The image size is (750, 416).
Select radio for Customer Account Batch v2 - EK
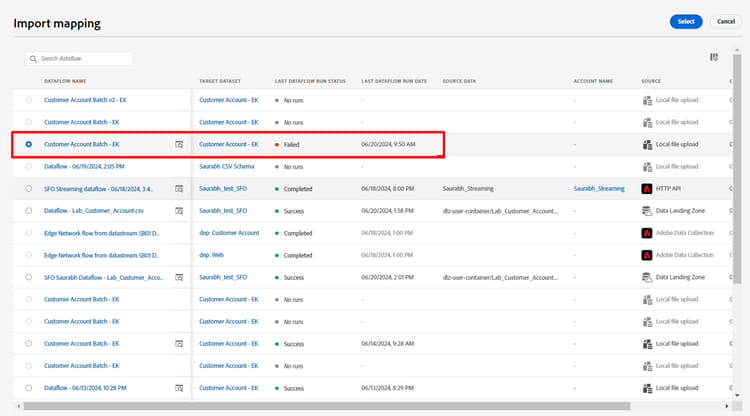pos(29,100)
